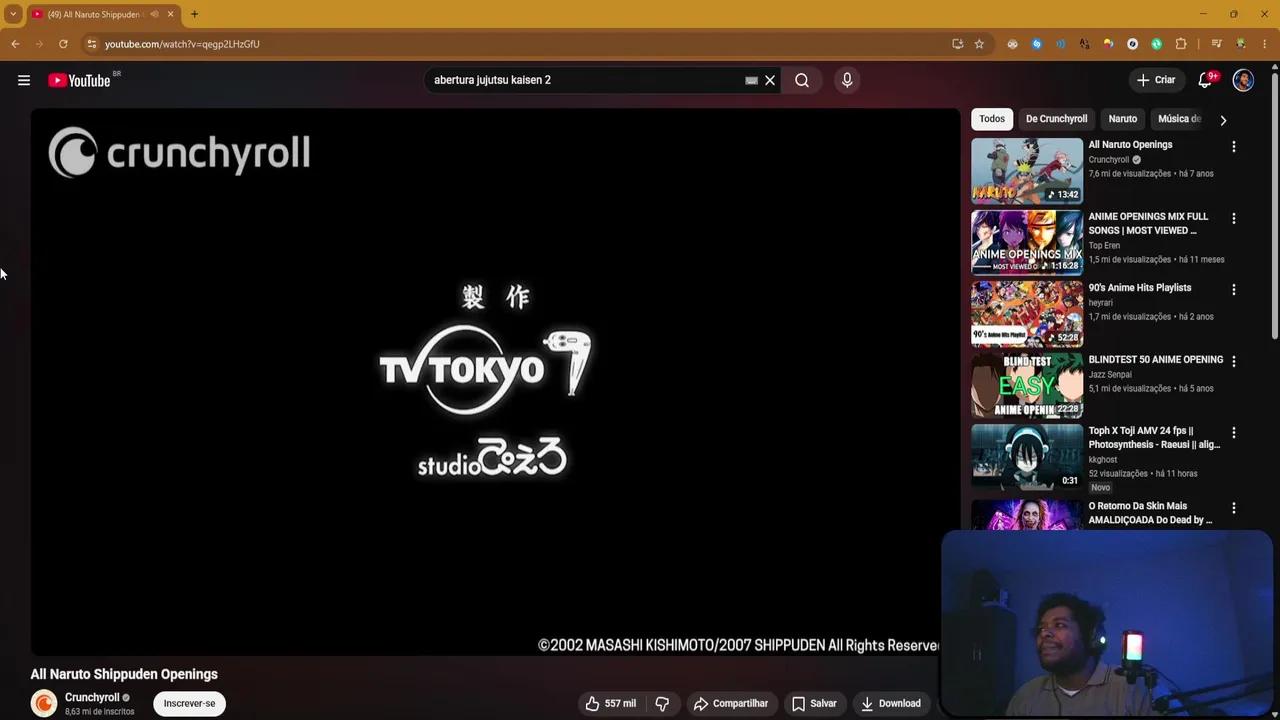Open Anime Openings Mix thumbnail

point(1027,242)
